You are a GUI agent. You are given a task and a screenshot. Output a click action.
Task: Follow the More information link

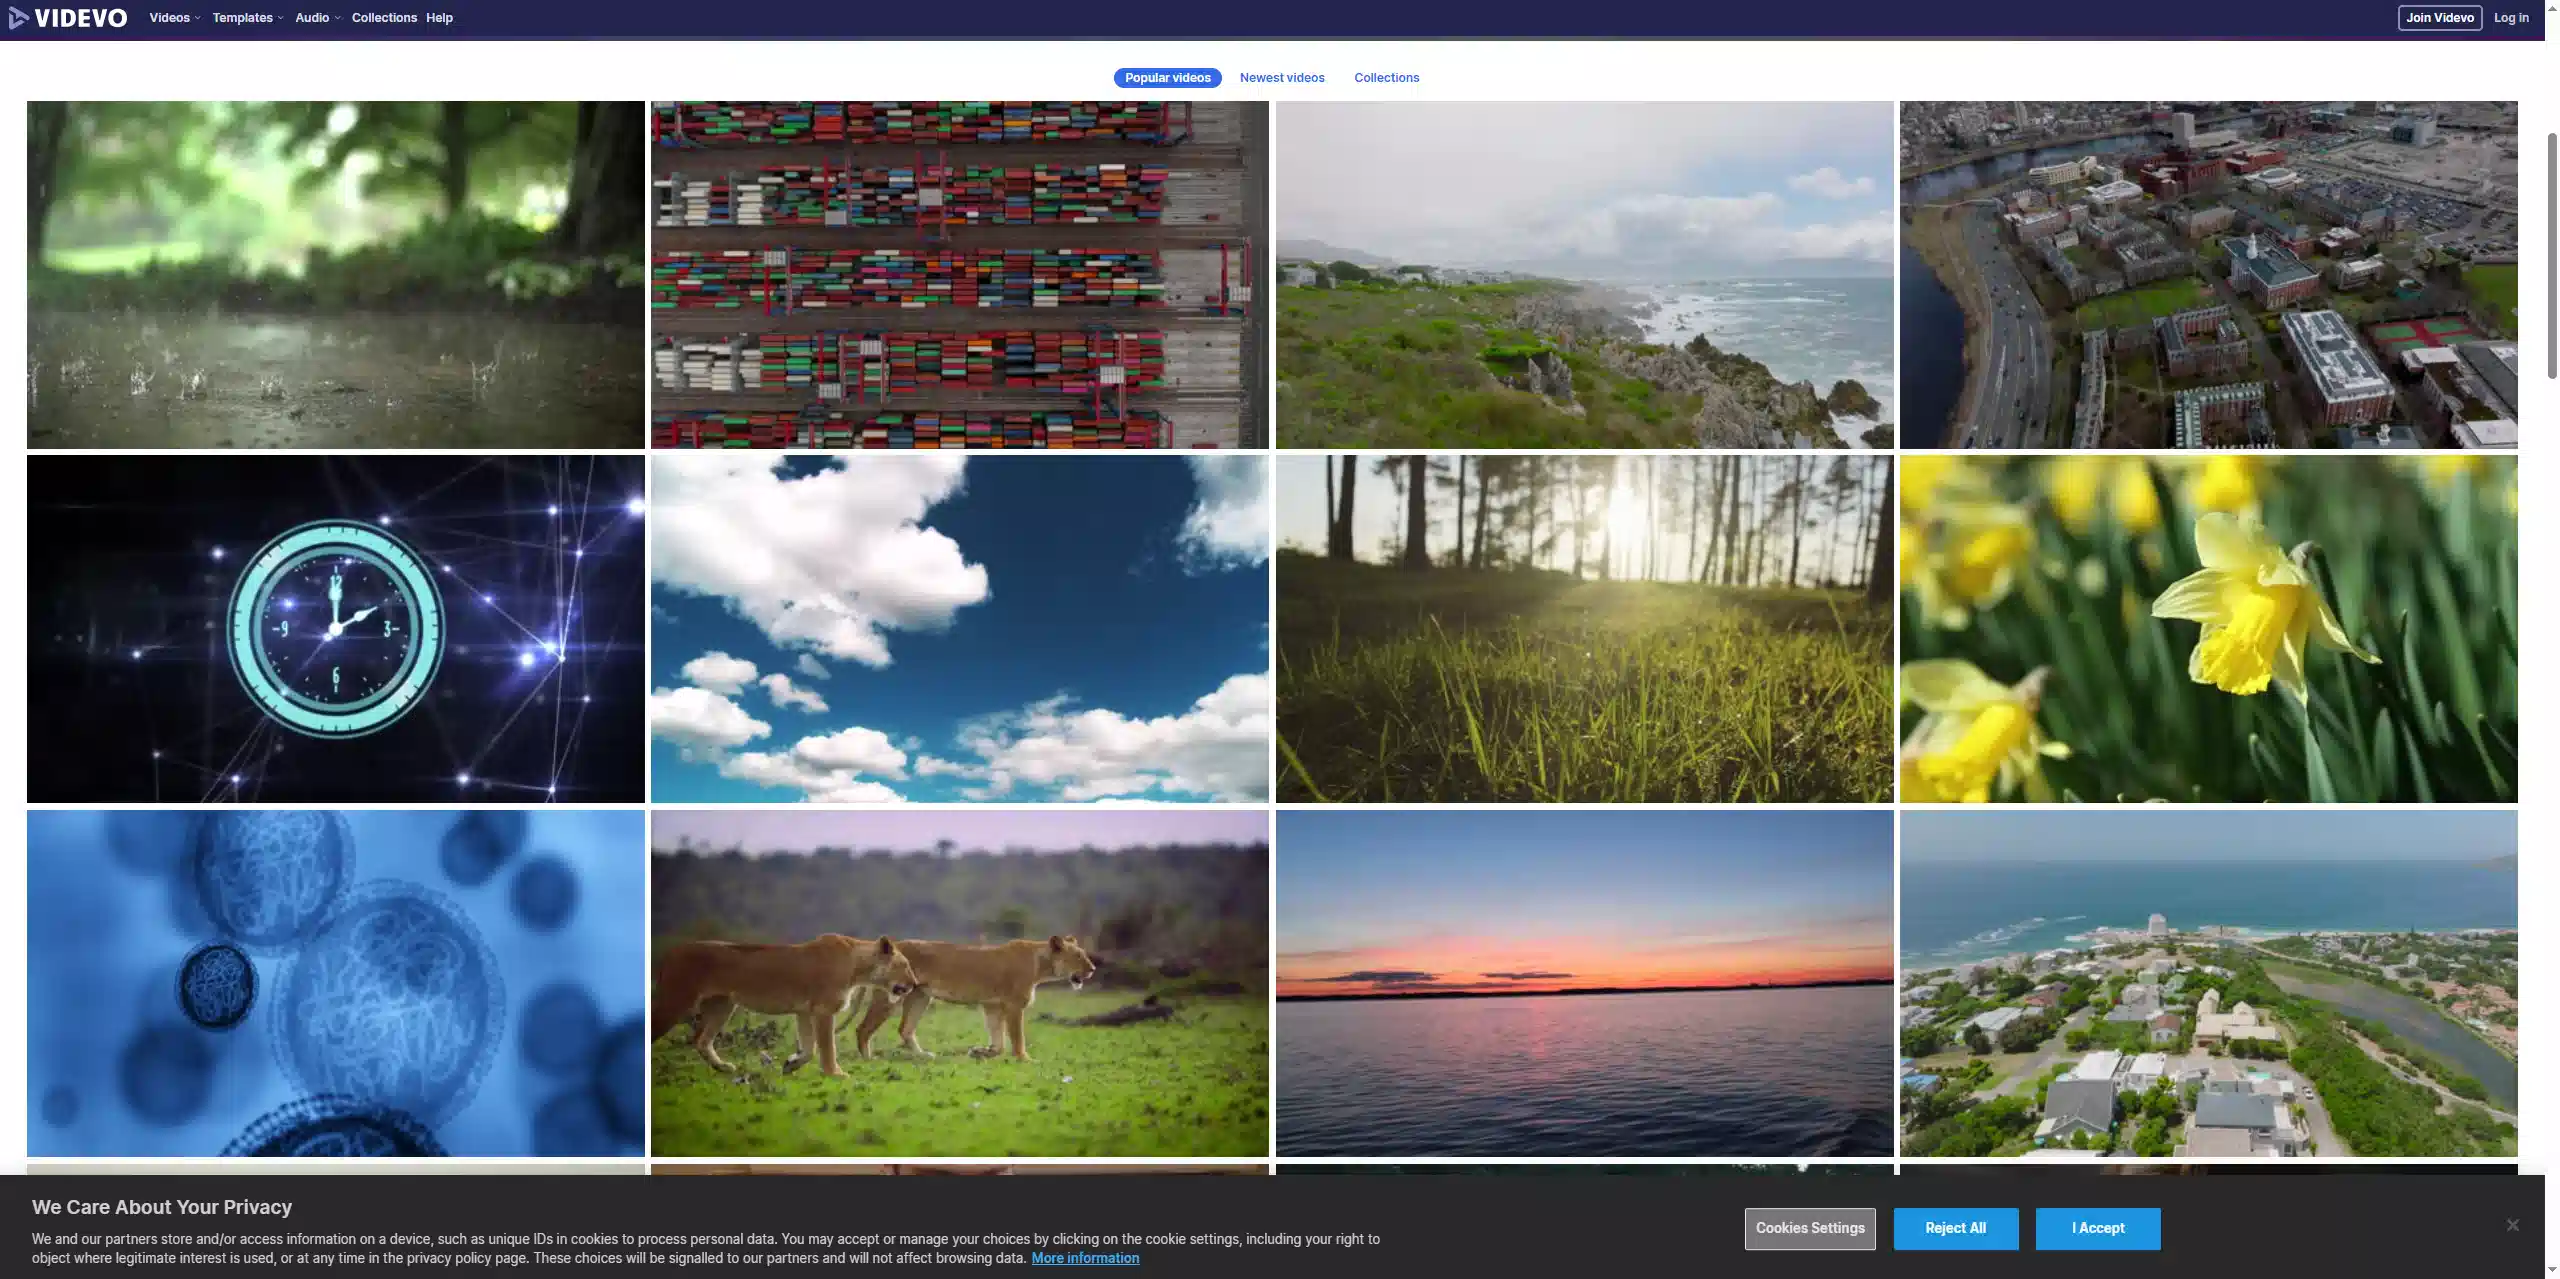coord(1085,1258)
